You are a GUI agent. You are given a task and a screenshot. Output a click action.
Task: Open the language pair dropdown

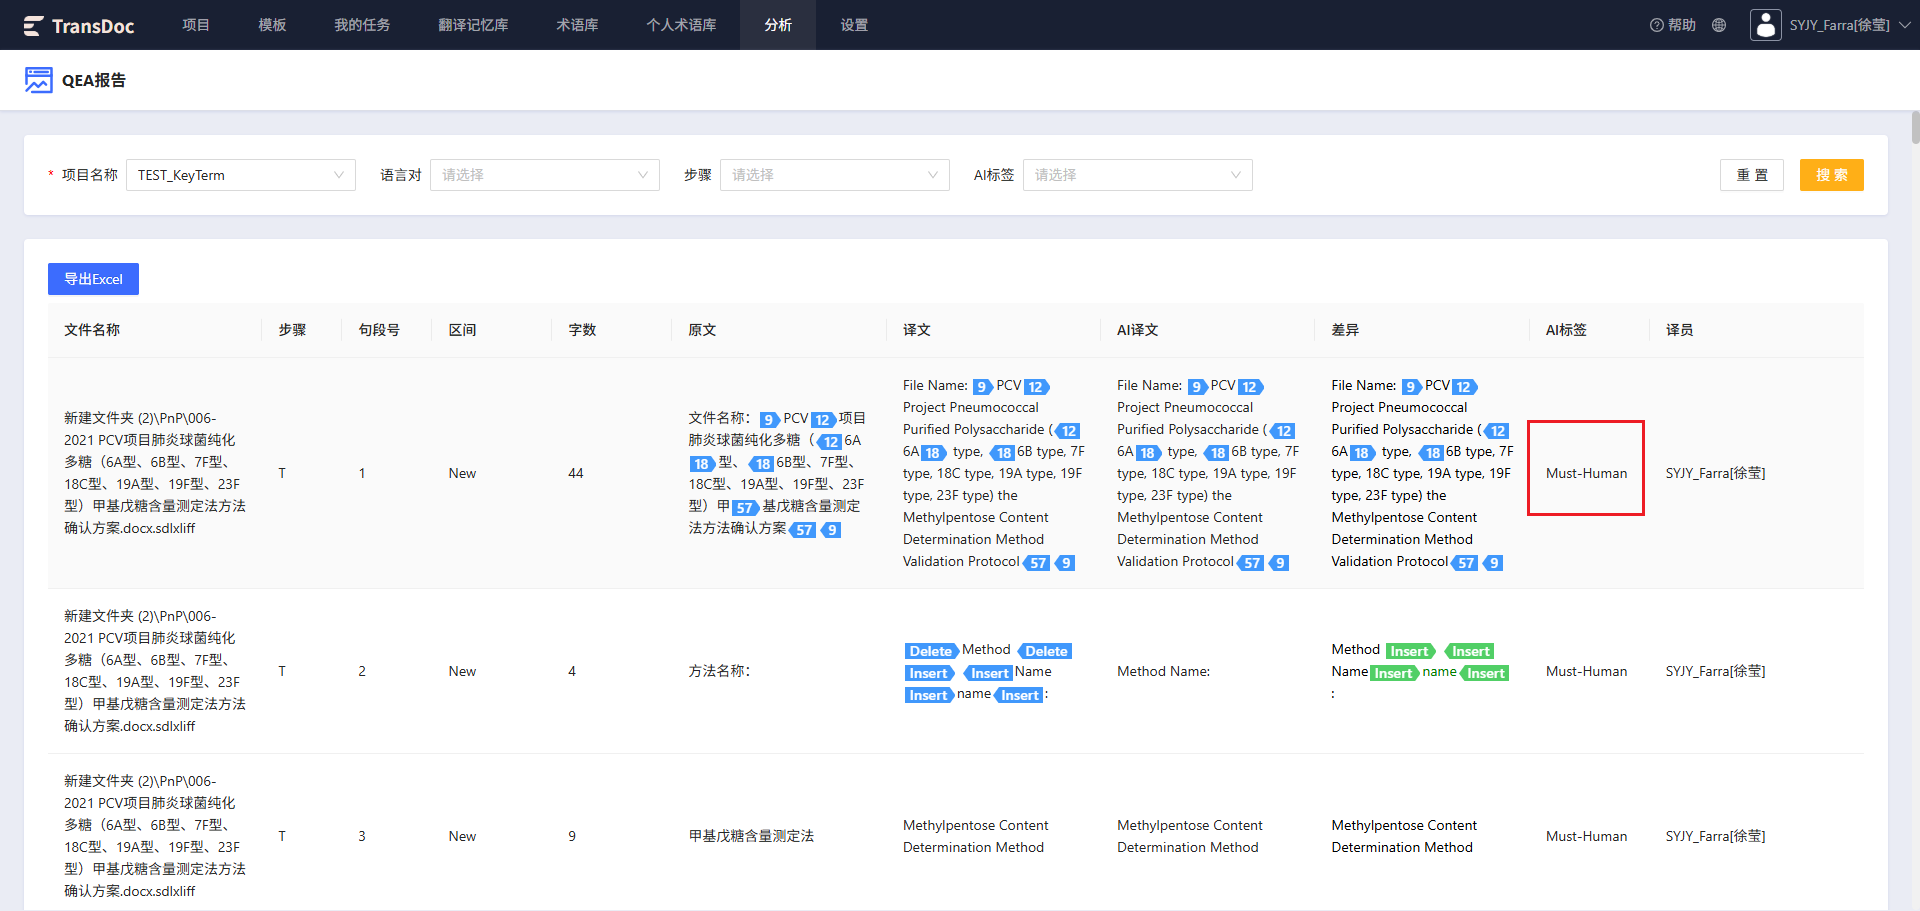[545, 175]
